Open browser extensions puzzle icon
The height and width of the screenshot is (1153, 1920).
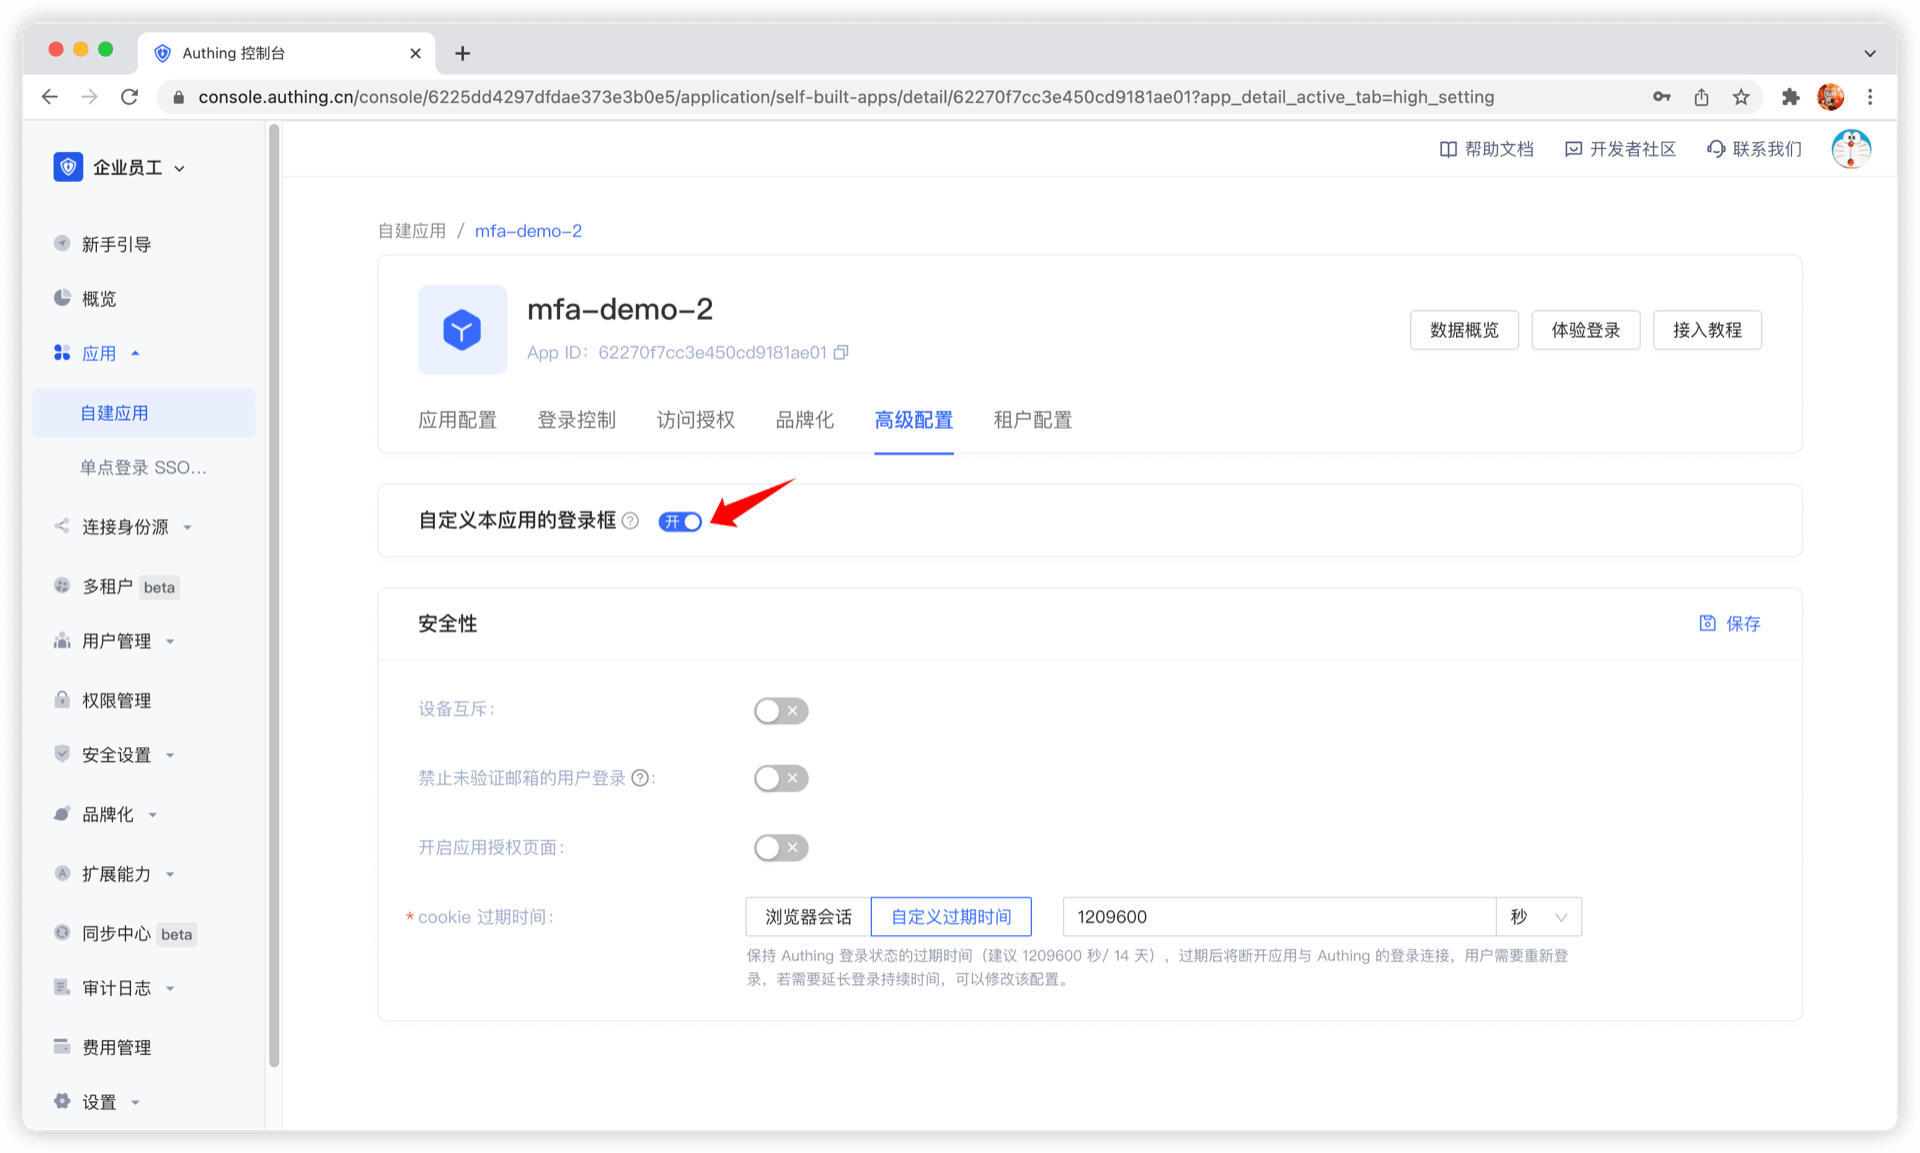point(1790,97)
